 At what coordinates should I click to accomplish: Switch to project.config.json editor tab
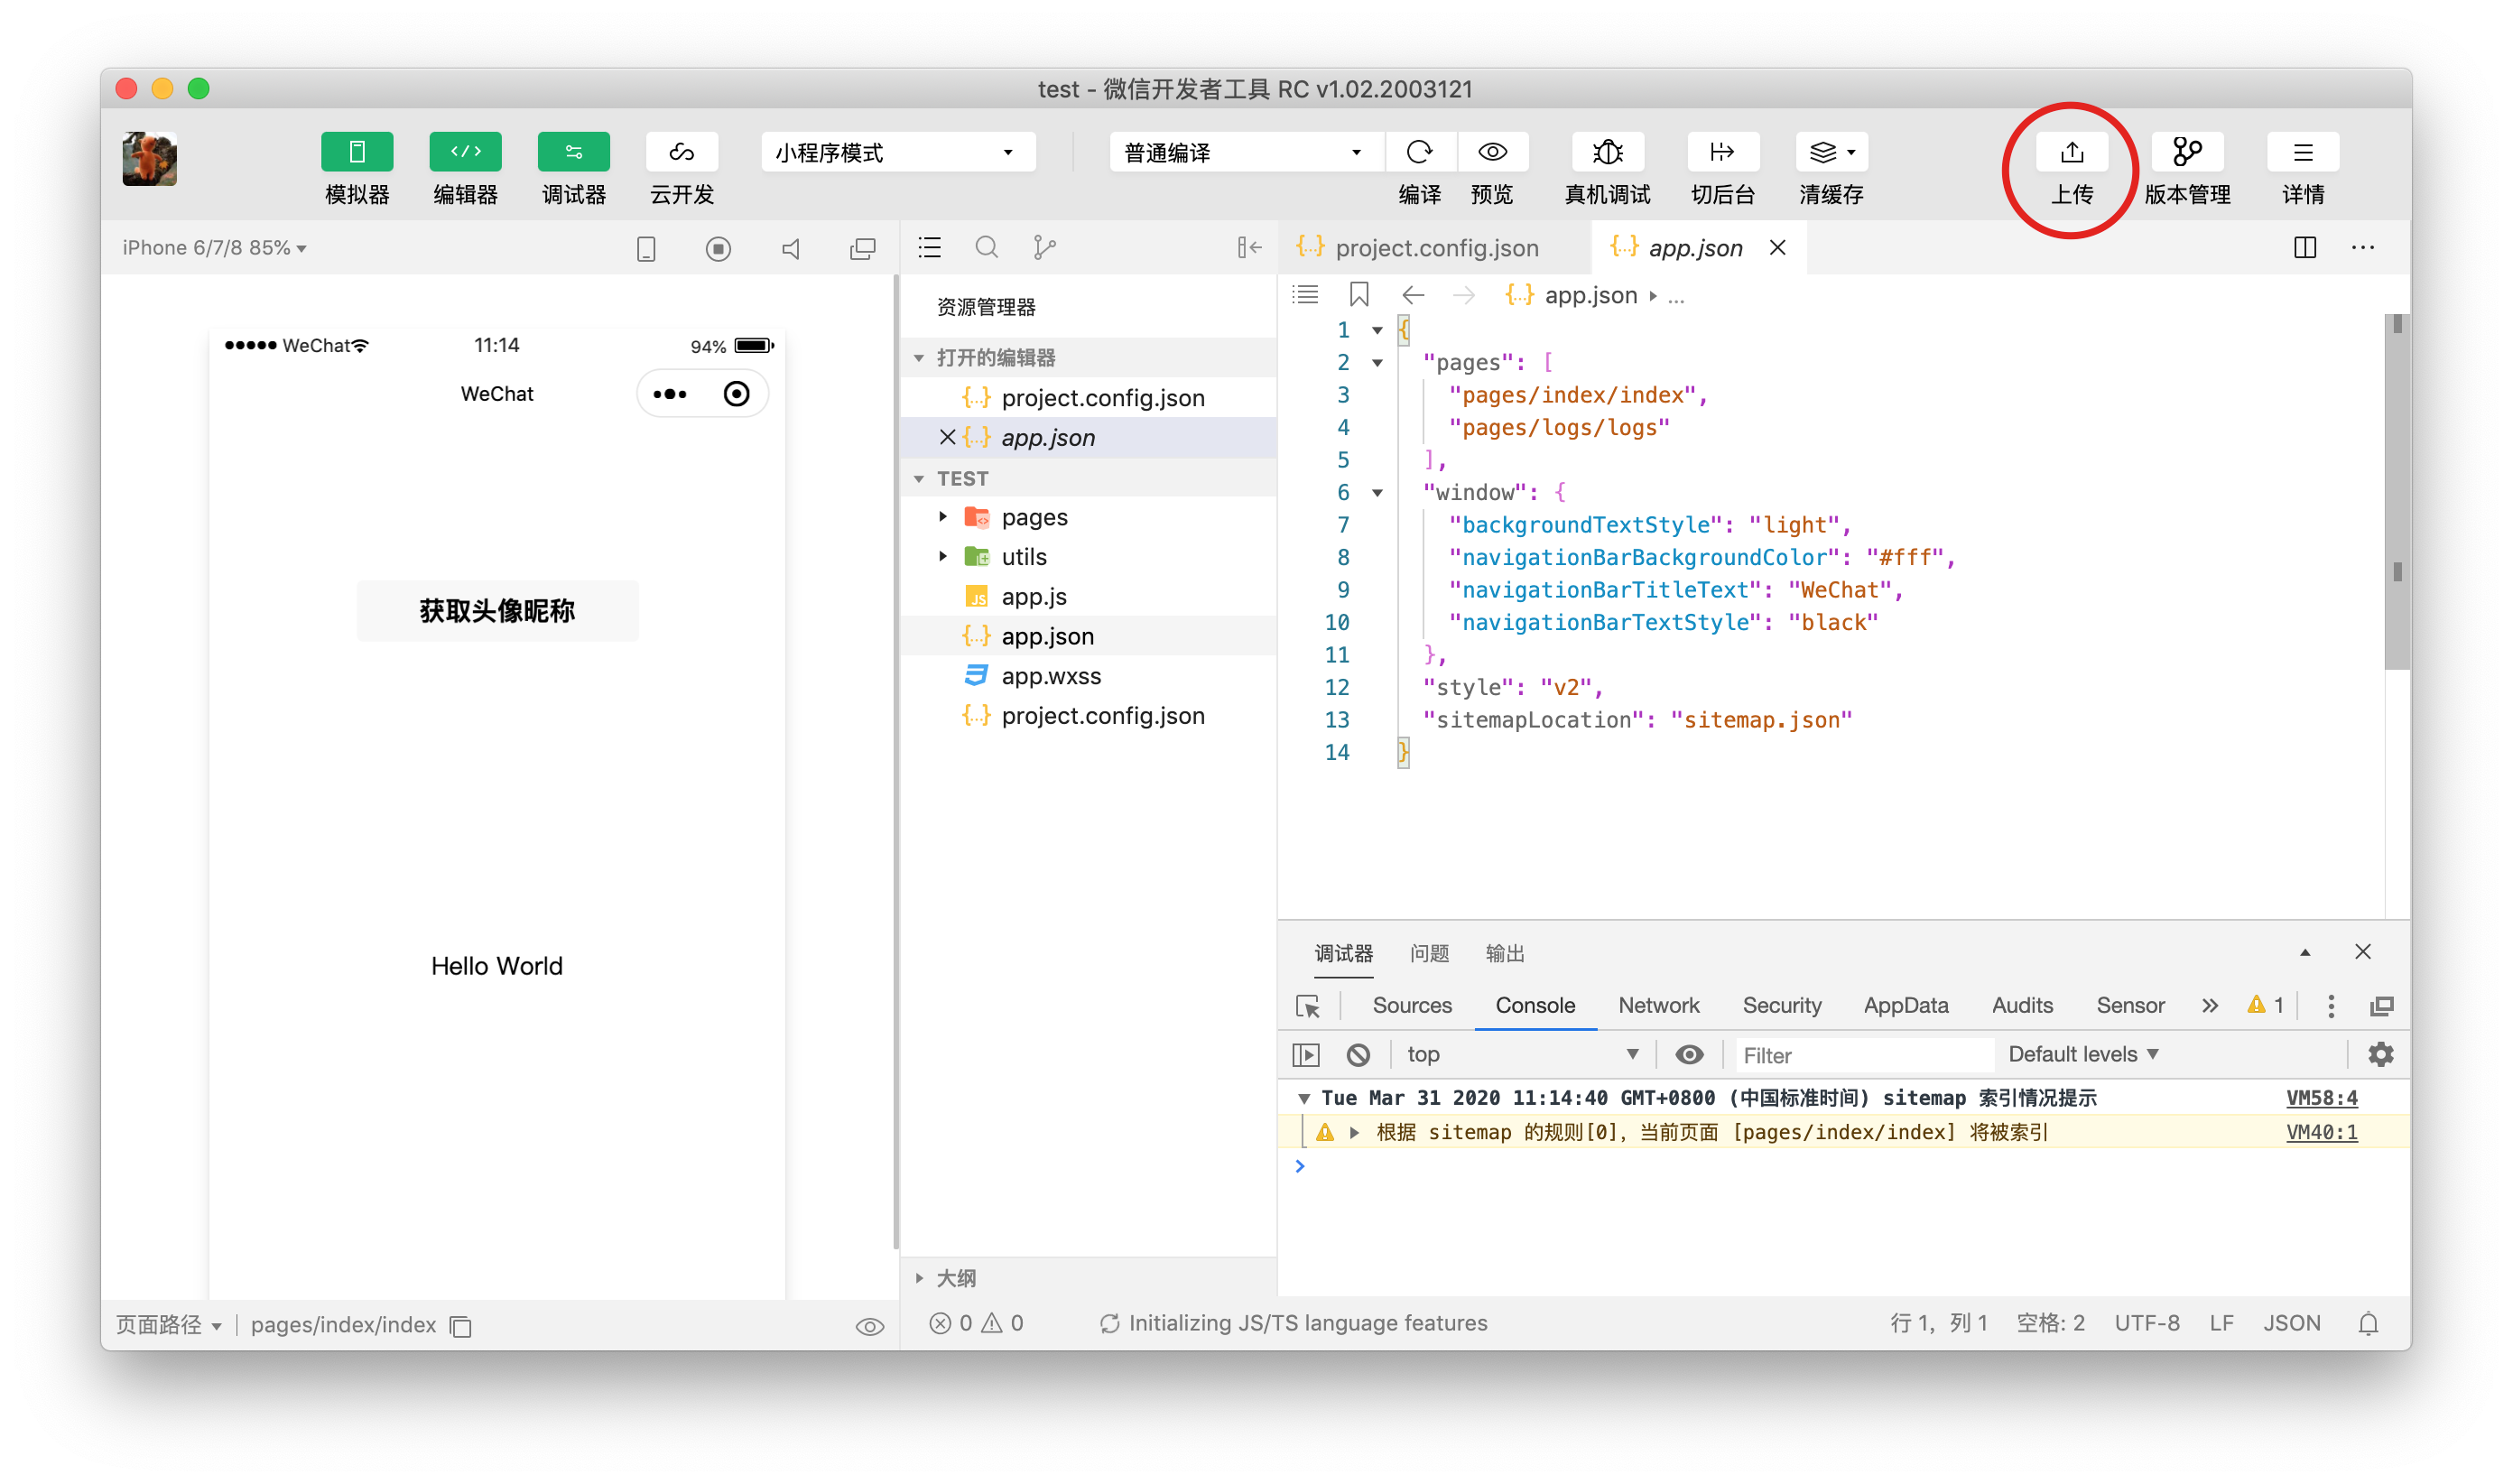point(1435,247)
